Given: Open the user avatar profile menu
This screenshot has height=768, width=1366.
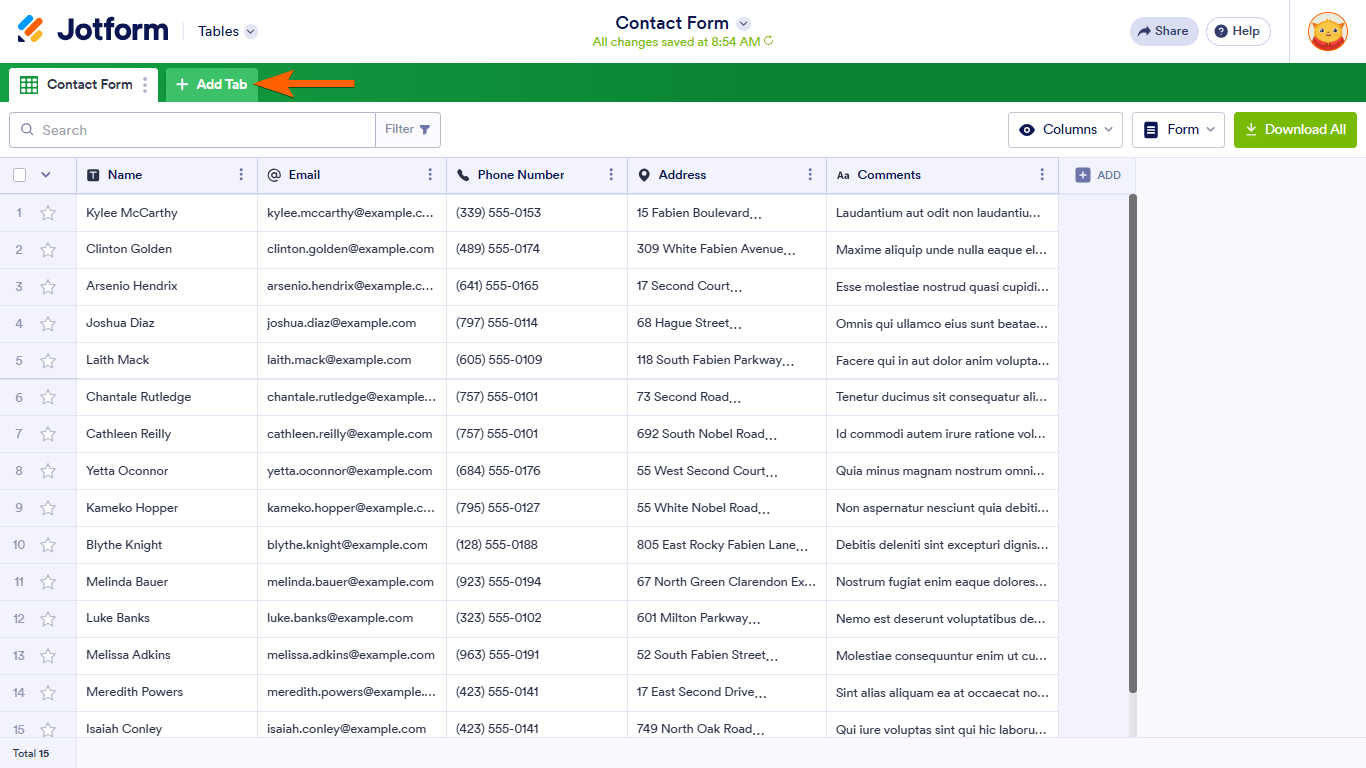Looking at the screenshot, I should coord(1327,31).
